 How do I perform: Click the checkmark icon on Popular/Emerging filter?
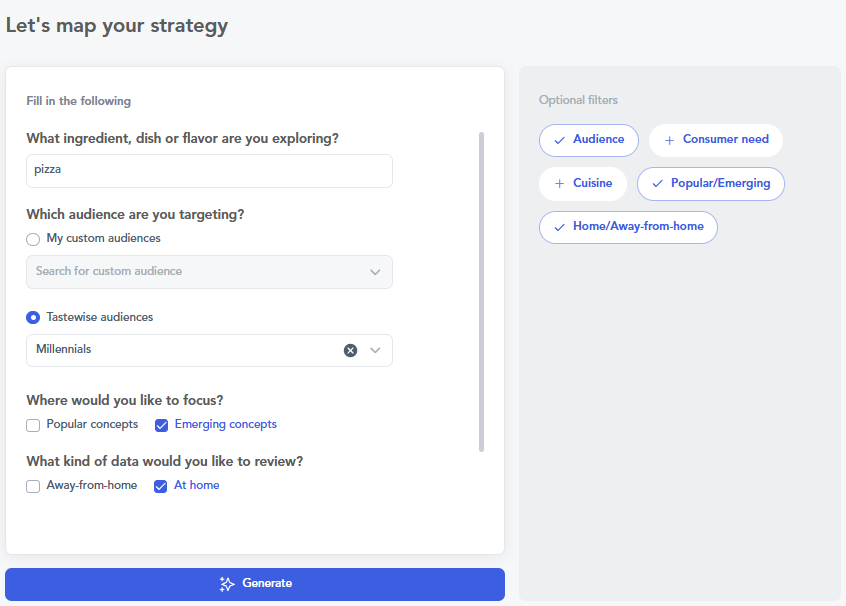click(657, 184)
